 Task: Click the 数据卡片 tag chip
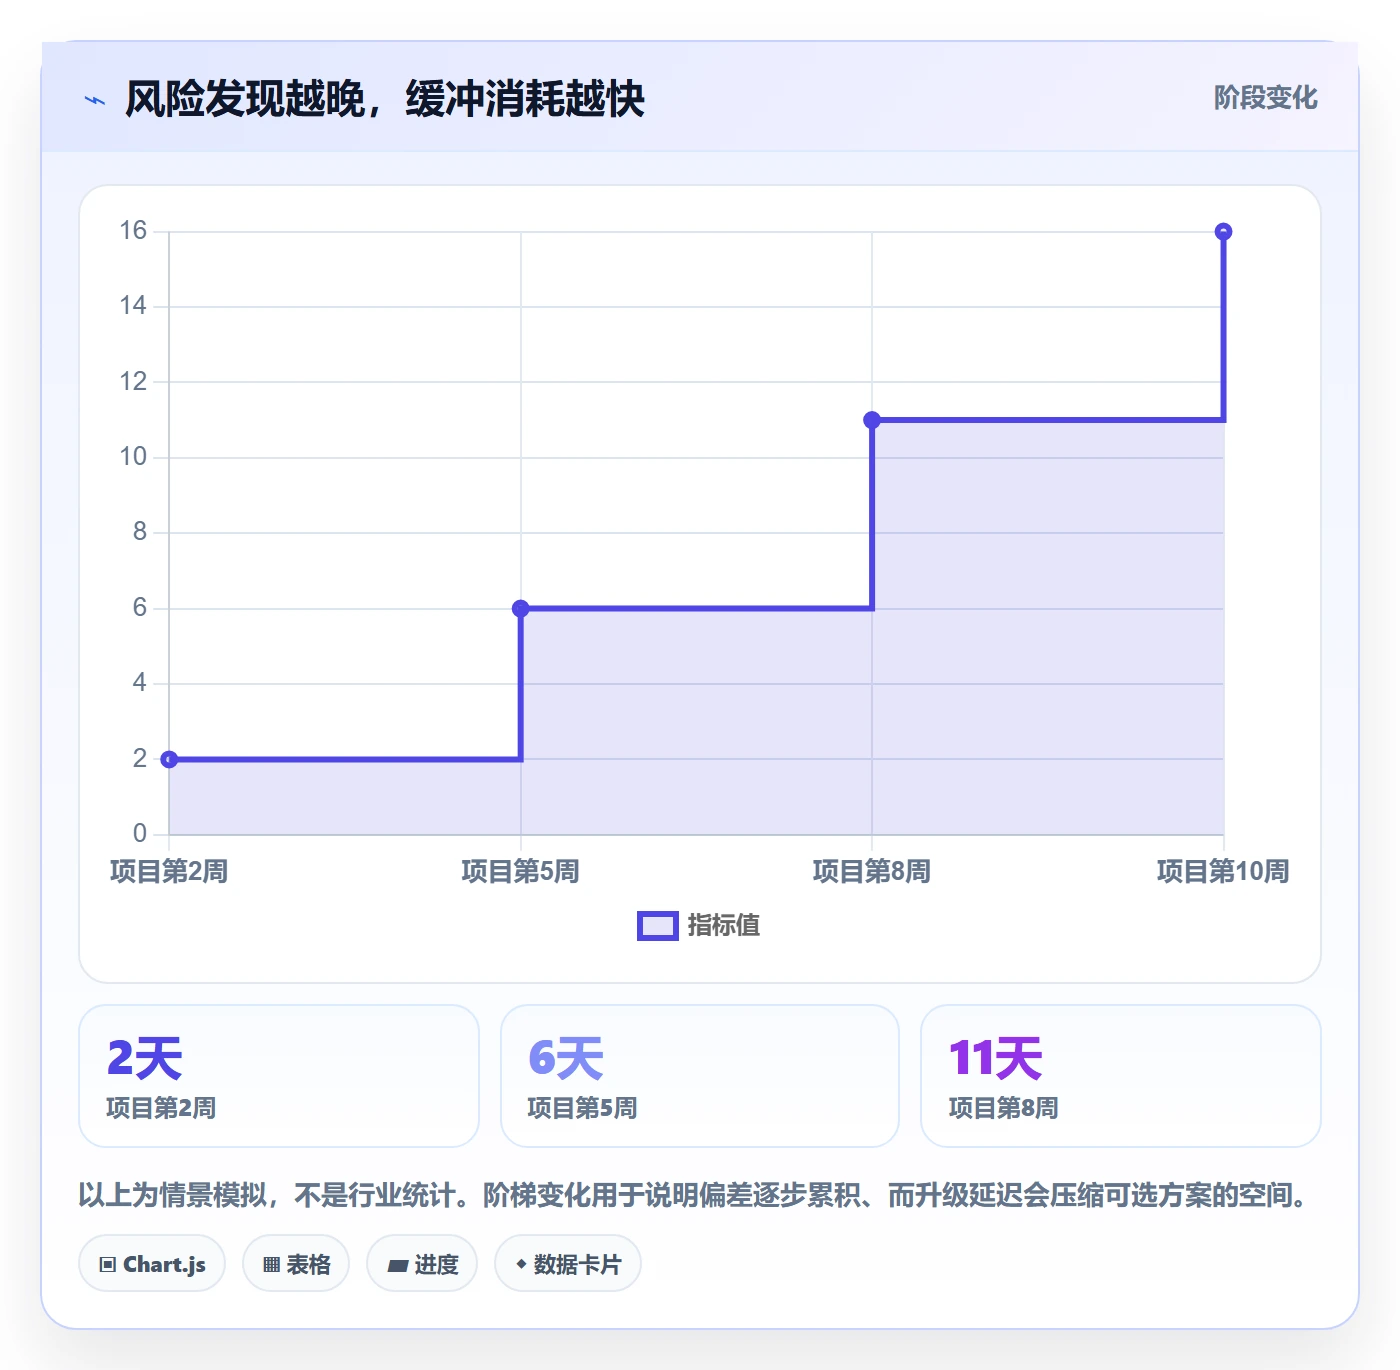[x=568, y=1264]
